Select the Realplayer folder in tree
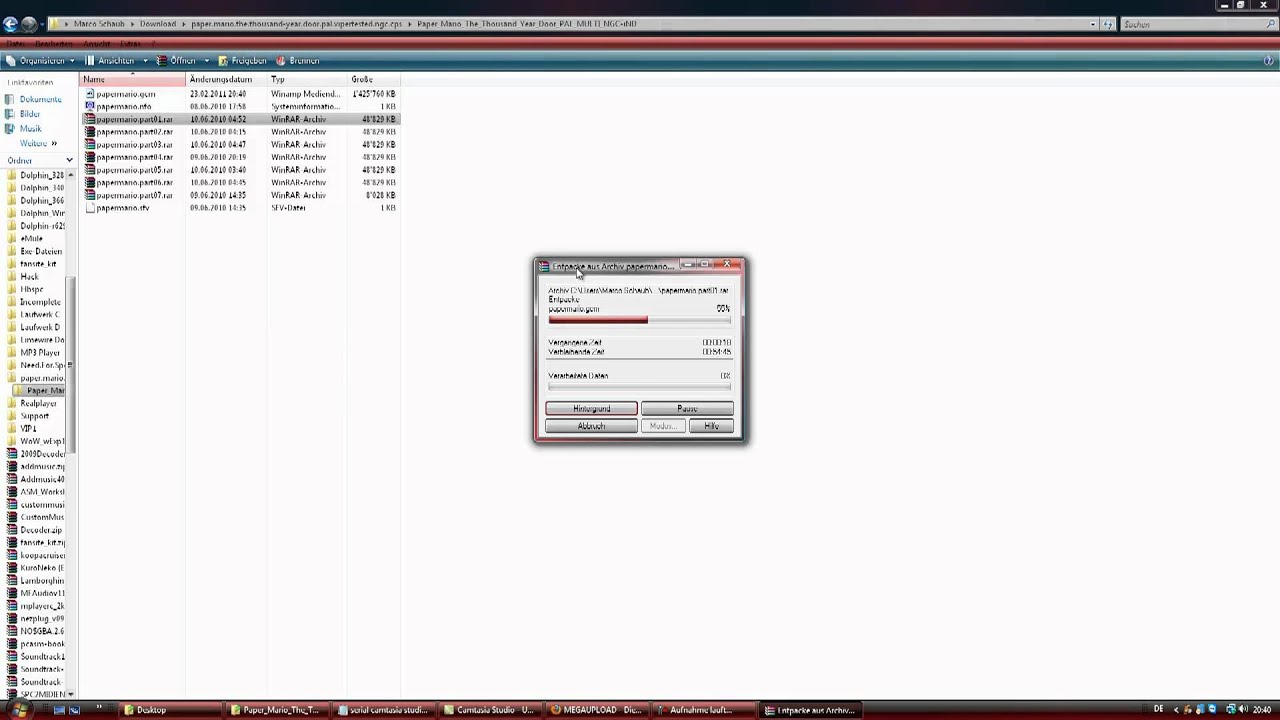1280x720 pixels. point(38,403)
